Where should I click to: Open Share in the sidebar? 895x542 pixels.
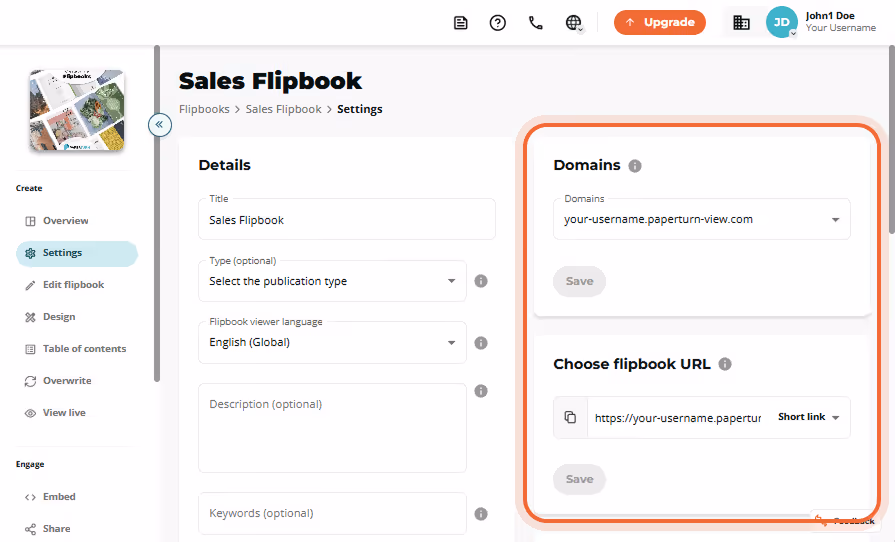tap(76, 529)
